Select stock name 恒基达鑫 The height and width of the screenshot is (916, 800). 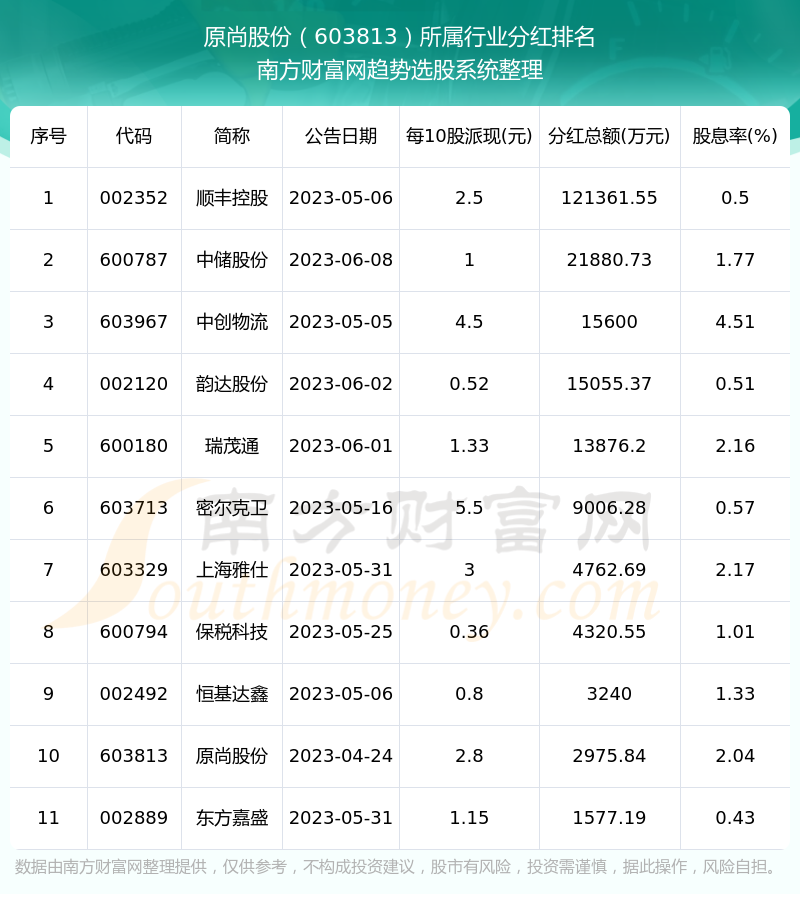pyautogui.click(x=232, y=694)
